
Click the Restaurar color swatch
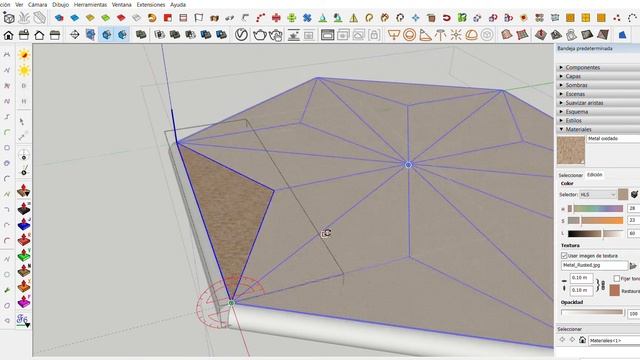tap(615, 290)
